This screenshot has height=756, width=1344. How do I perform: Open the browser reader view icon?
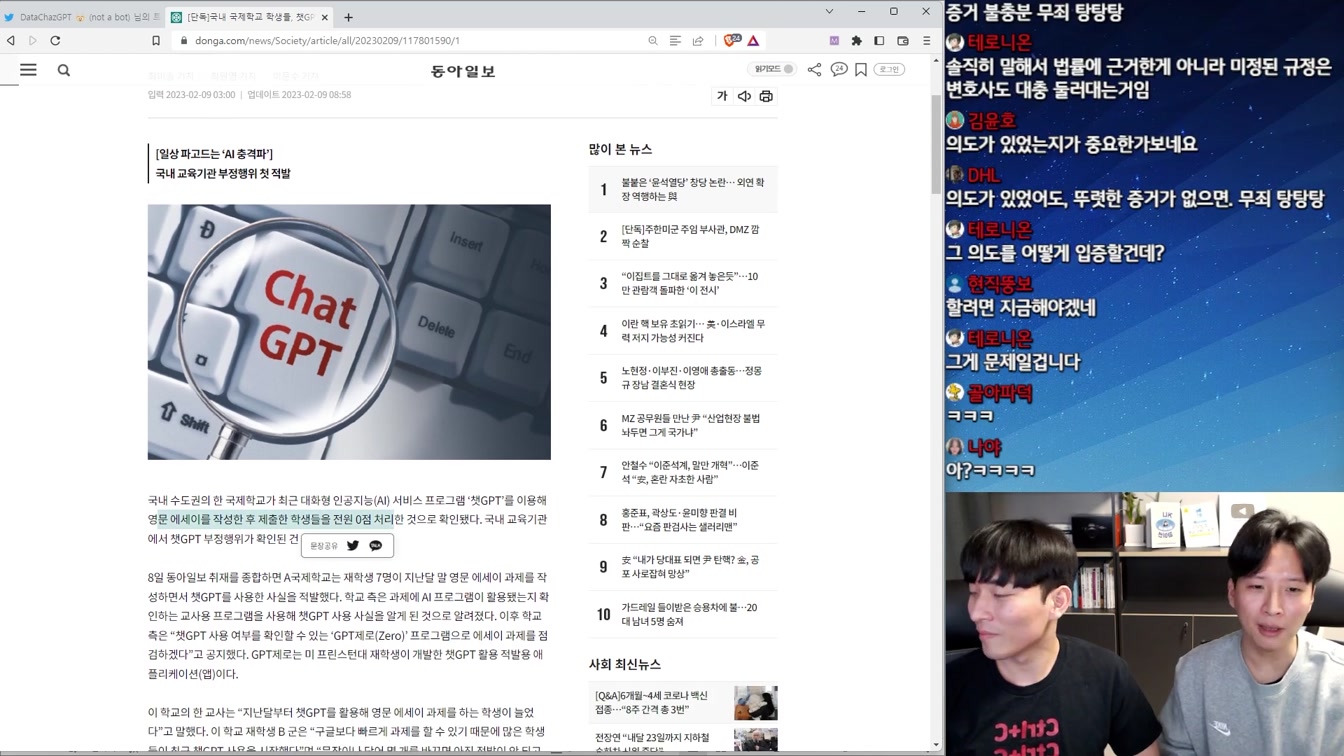coord(675,41)
